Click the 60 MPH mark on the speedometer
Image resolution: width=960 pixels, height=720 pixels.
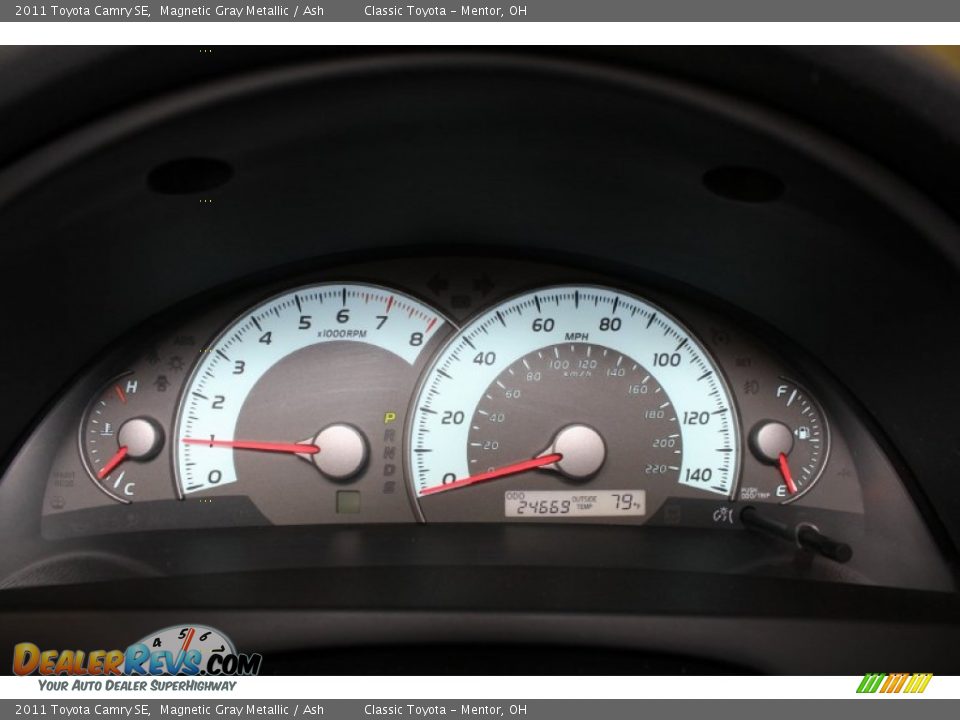point(542,325)
